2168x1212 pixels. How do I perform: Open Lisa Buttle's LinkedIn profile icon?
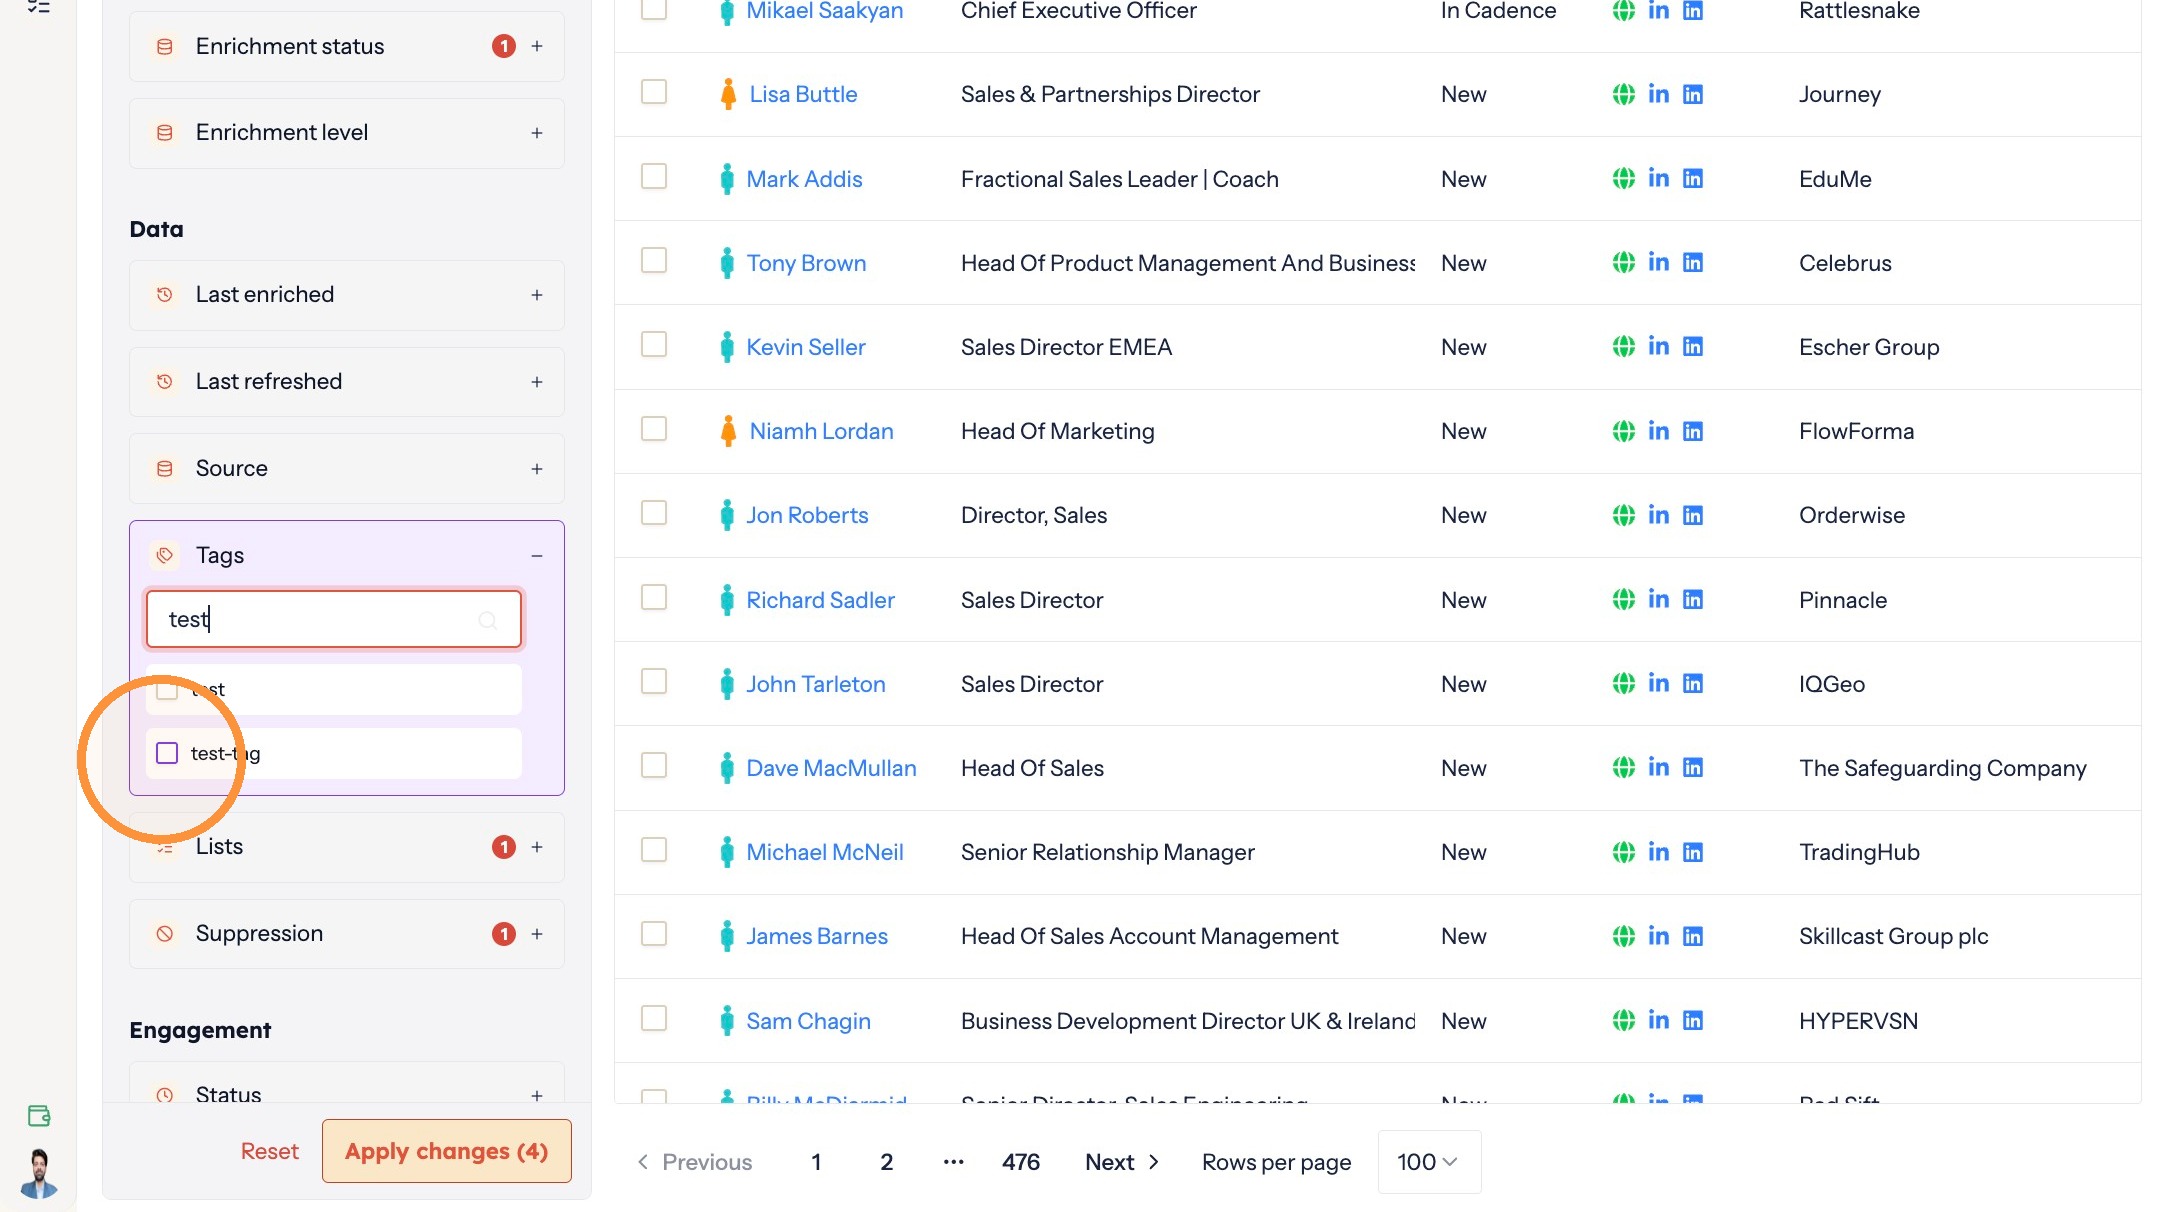coord(1658,94)
